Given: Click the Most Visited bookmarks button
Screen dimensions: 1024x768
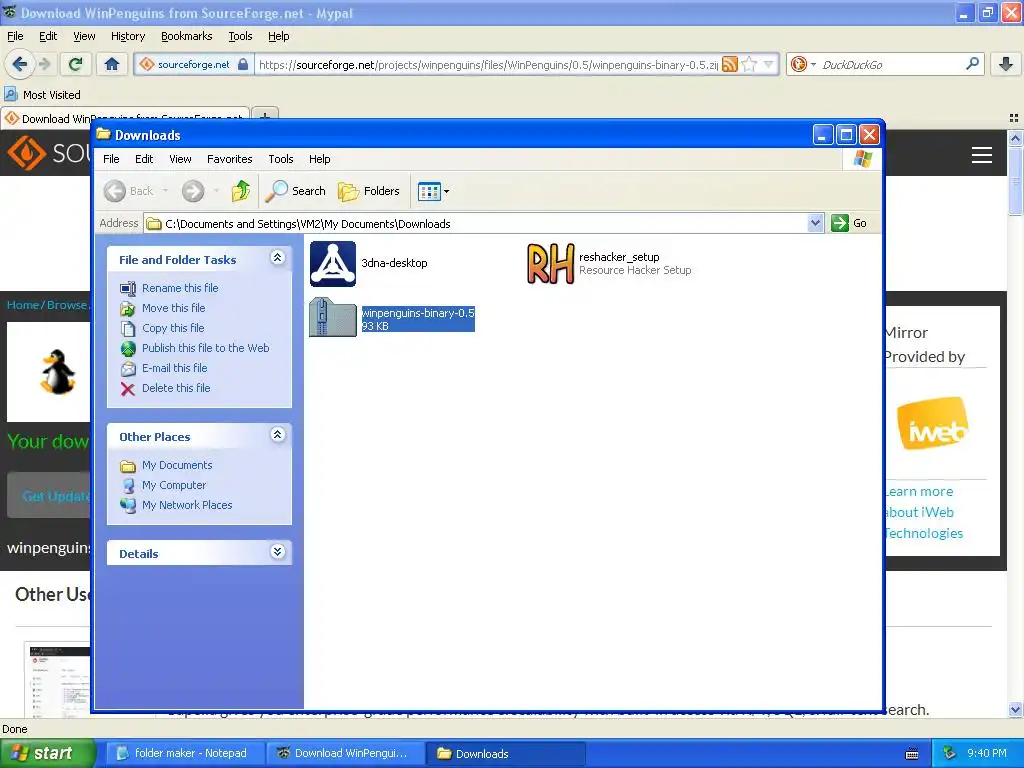Looking at the screenshot, I should (43, 95).
